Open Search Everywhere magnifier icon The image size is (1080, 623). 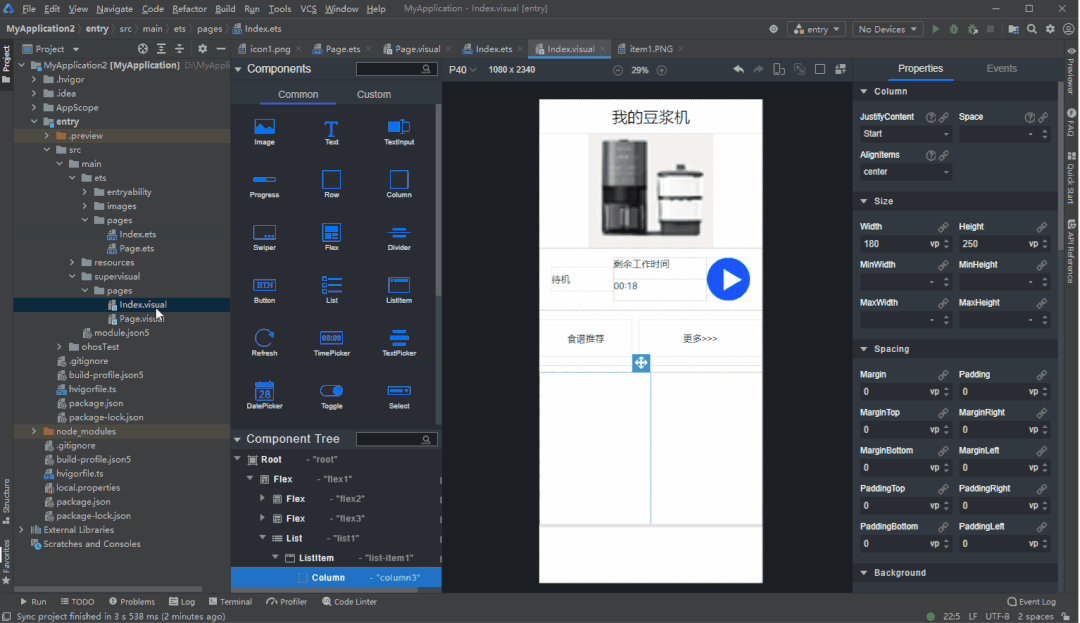click(1032, 29)
